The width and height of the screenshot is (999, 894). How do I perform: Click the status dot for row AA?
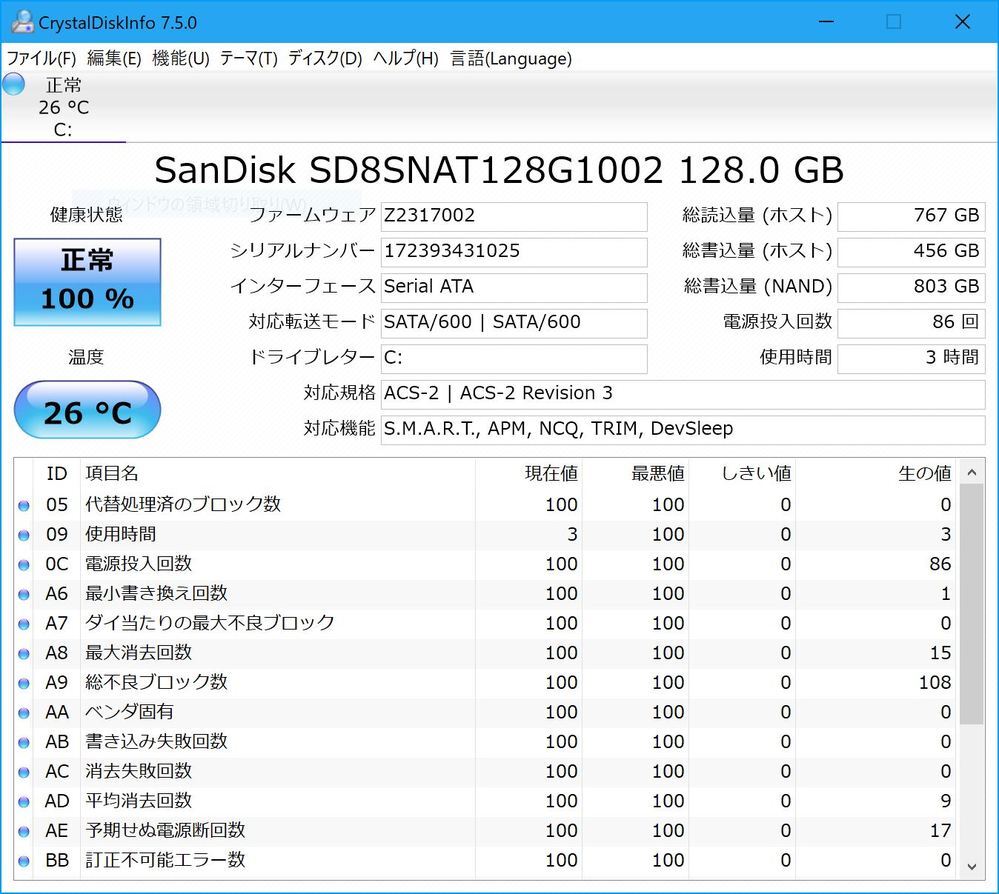24,713
